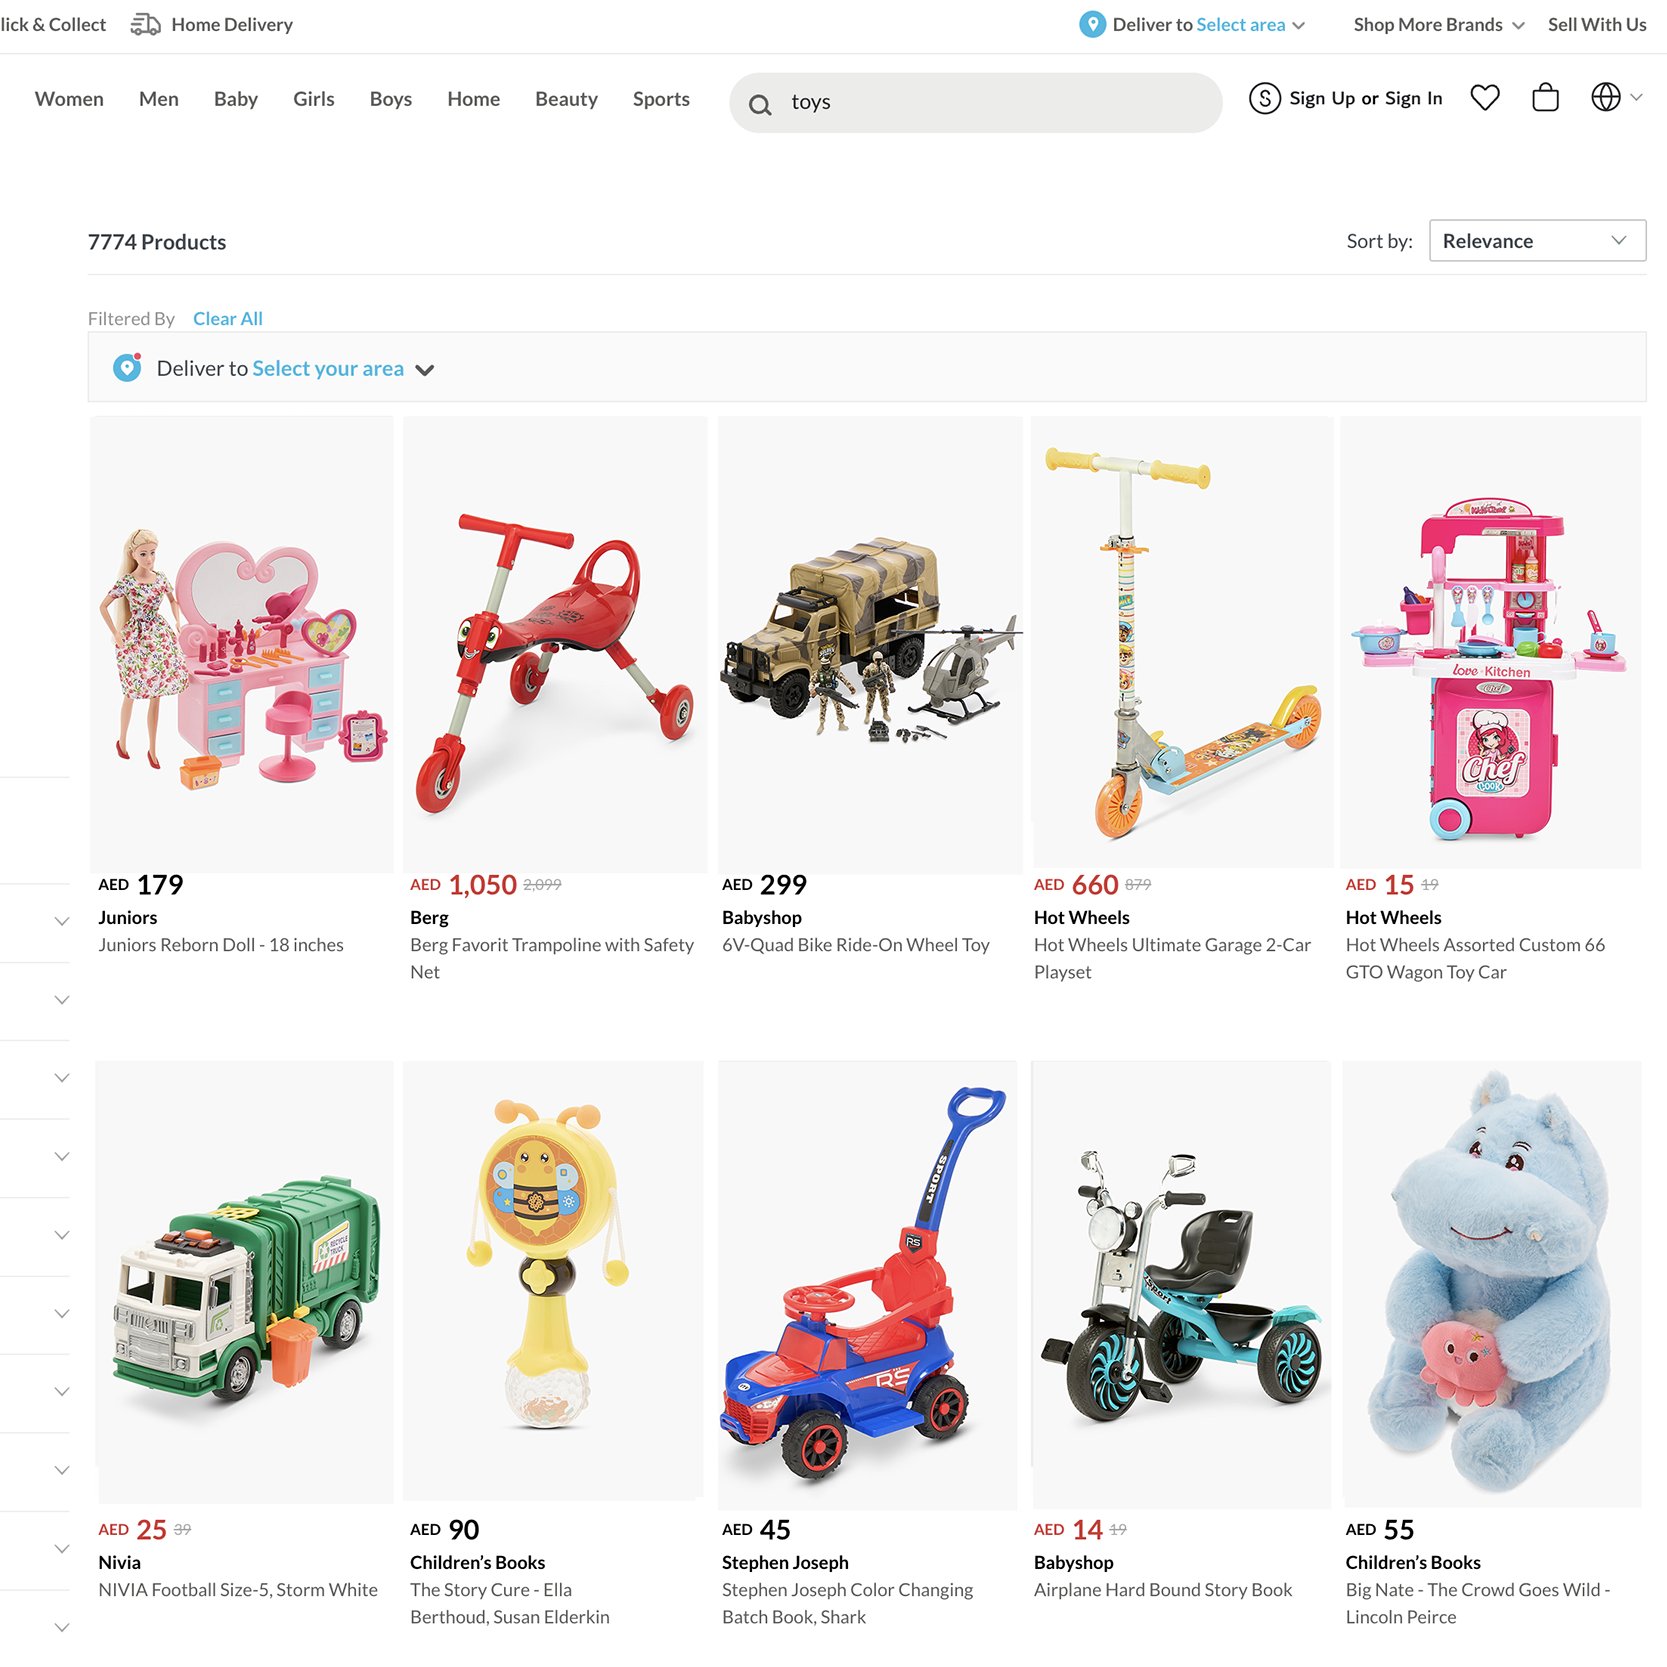The height and width of the screenshot is (1667, 1667).
Task: Click the wishlist heart icon
Action: click(1485, 98)
